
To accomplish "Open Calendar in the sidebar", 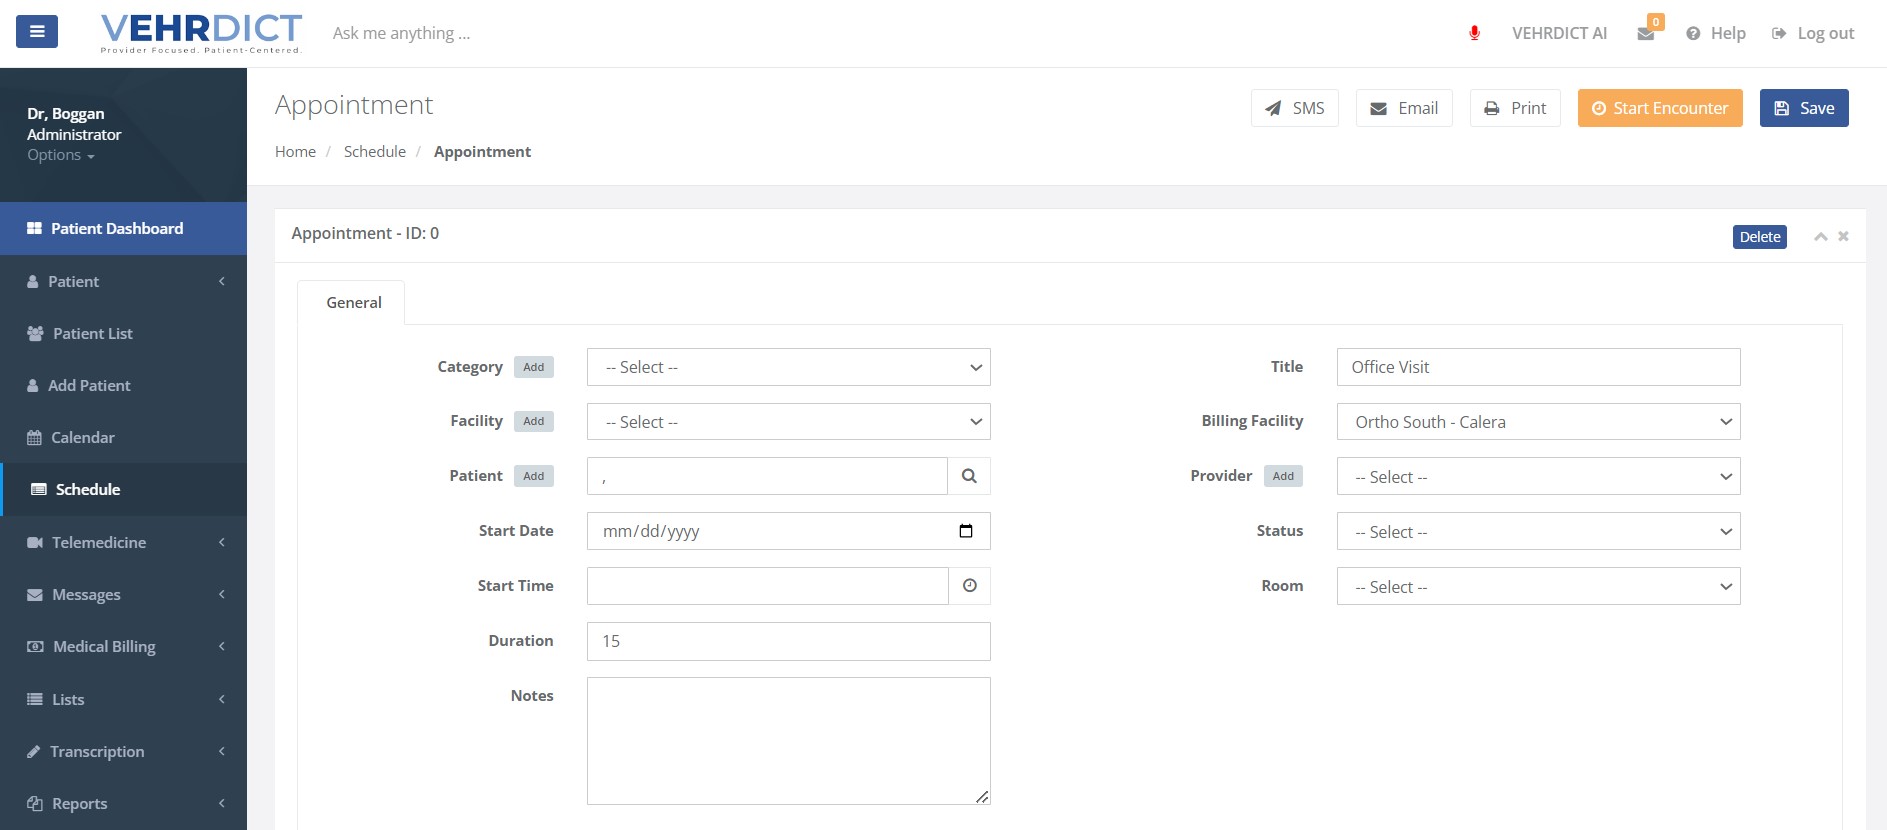I will click(x=83, y=438).
